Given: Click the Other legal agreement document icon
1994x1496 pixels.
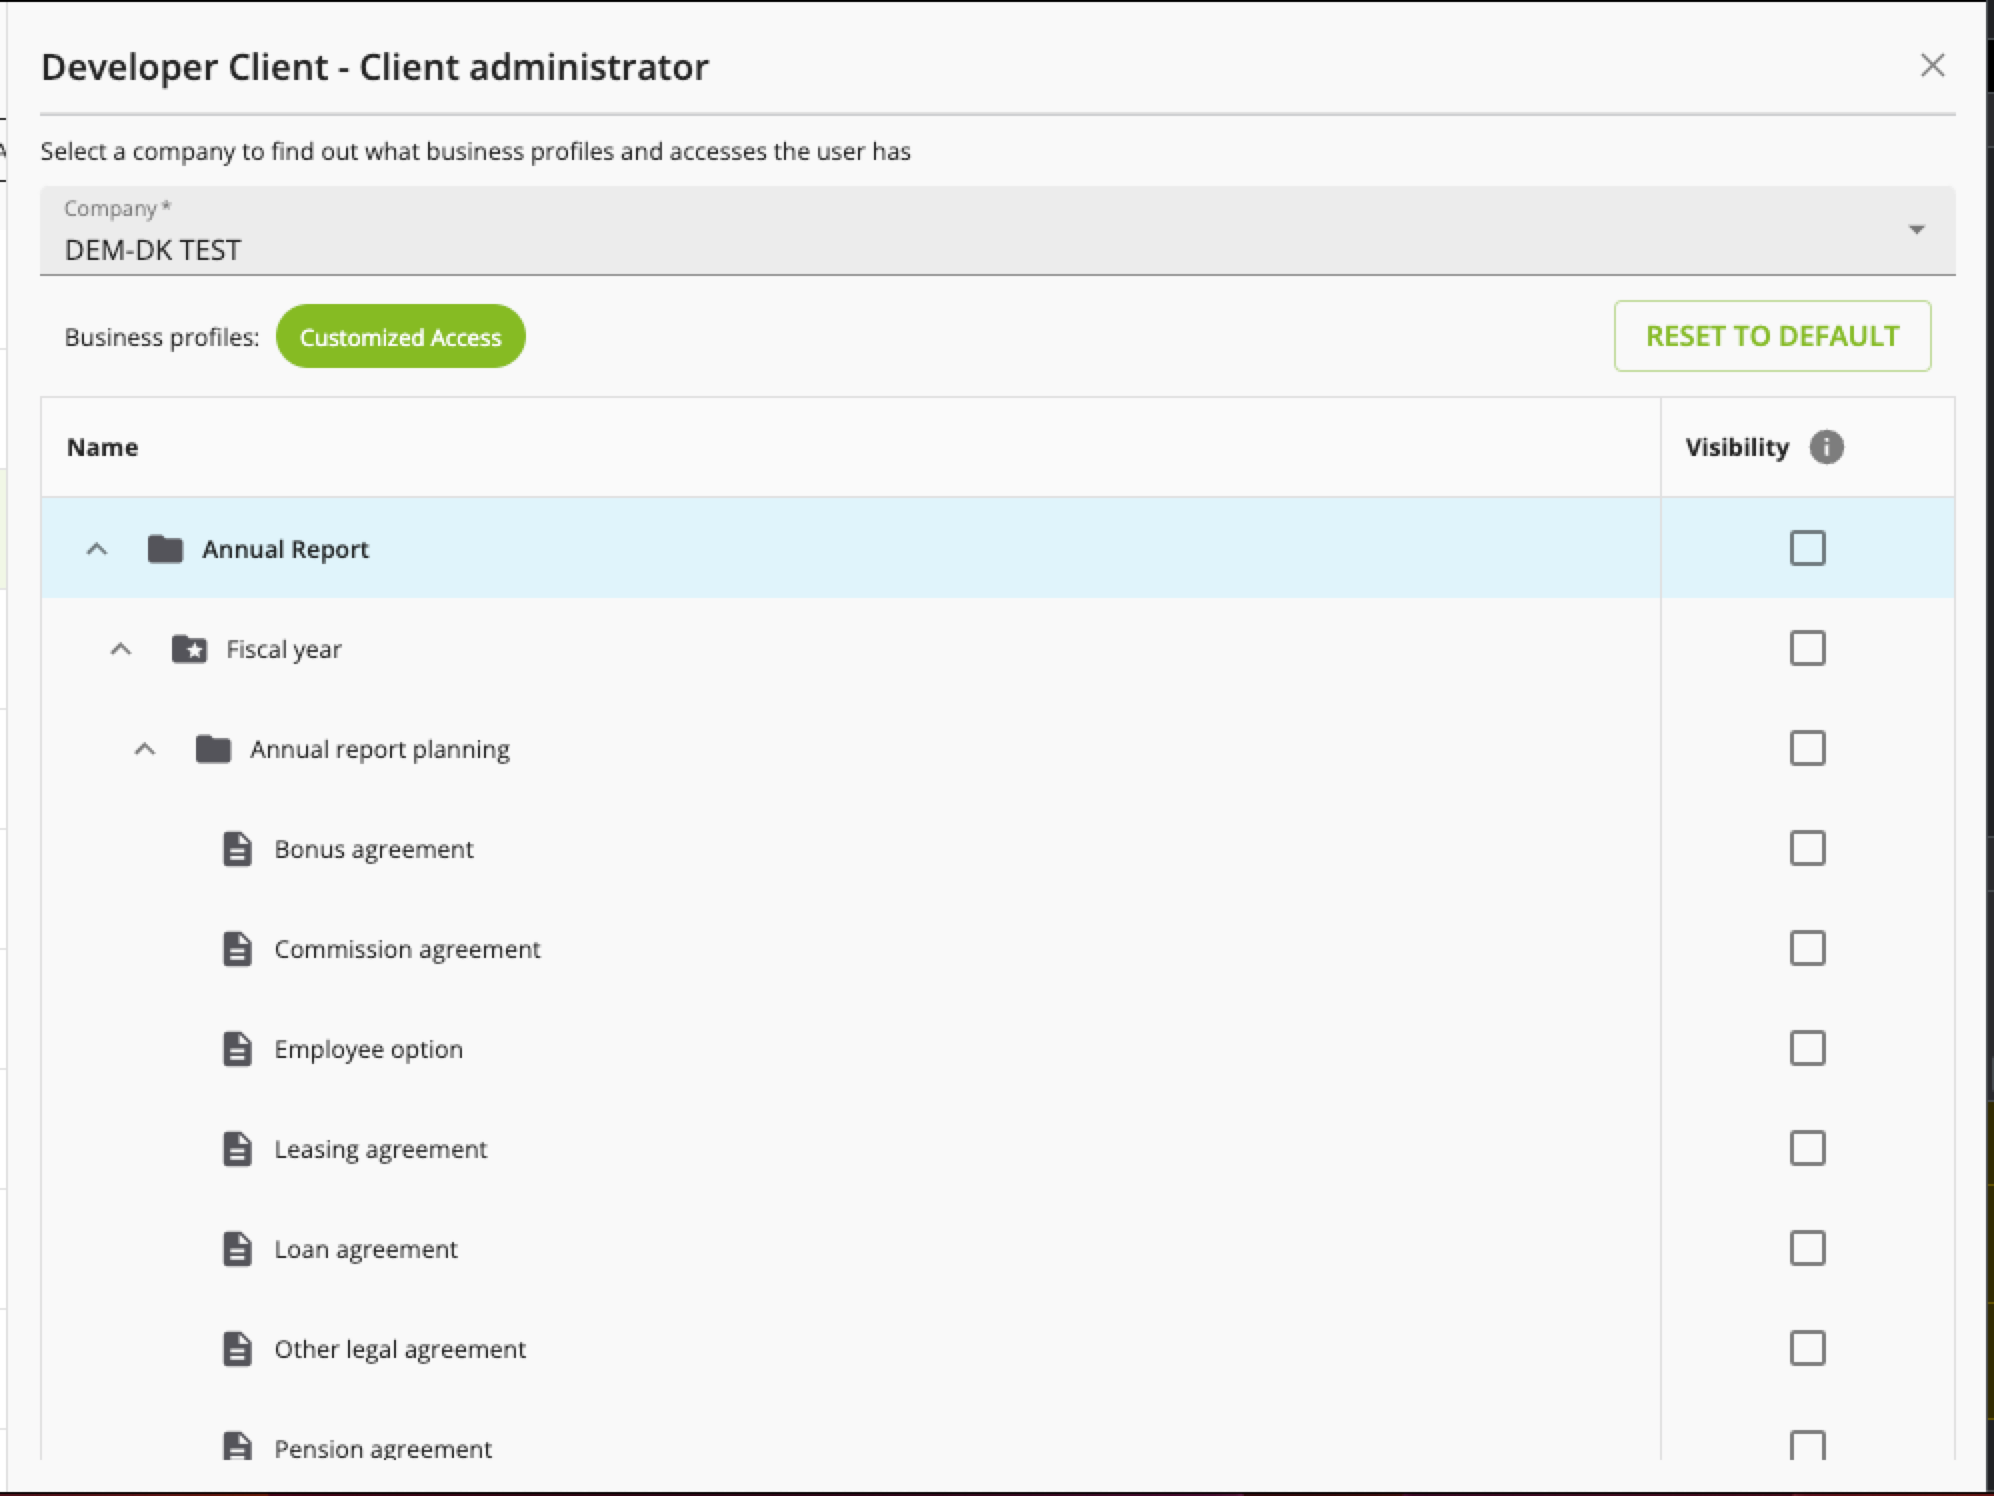Looking at the screenshot, I should pyautogui.click(x=237, y=1349).
